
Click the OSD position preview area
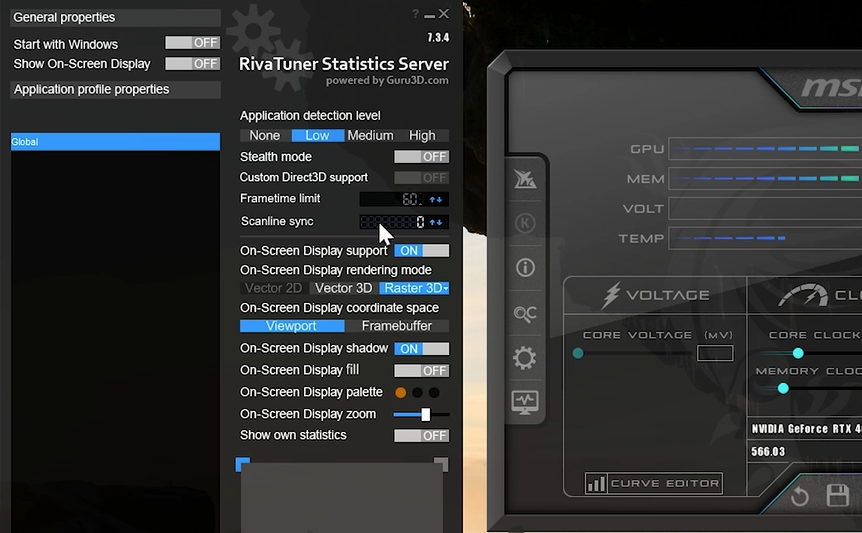[x=341, y=497]
